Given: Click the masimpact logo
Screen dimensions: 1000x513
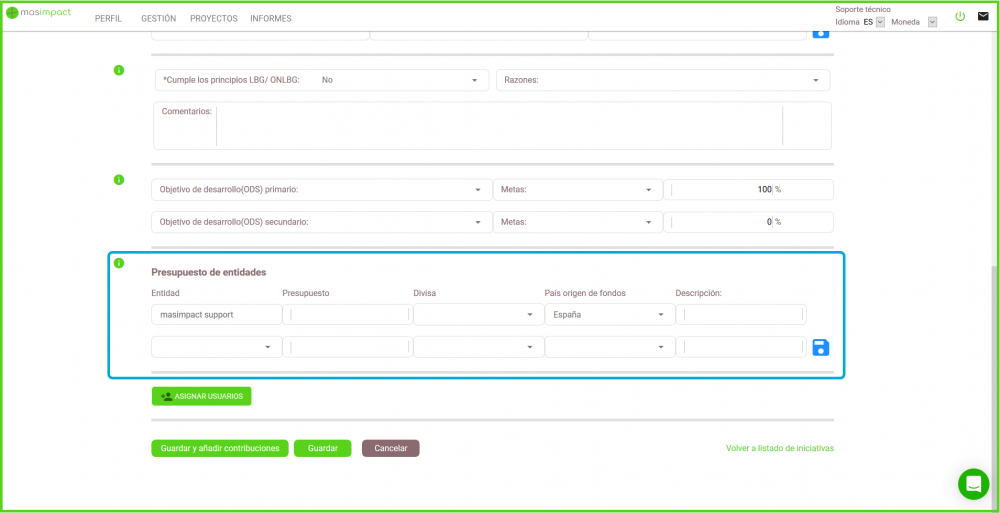Looking at the screenshot, I should (38, 13).
